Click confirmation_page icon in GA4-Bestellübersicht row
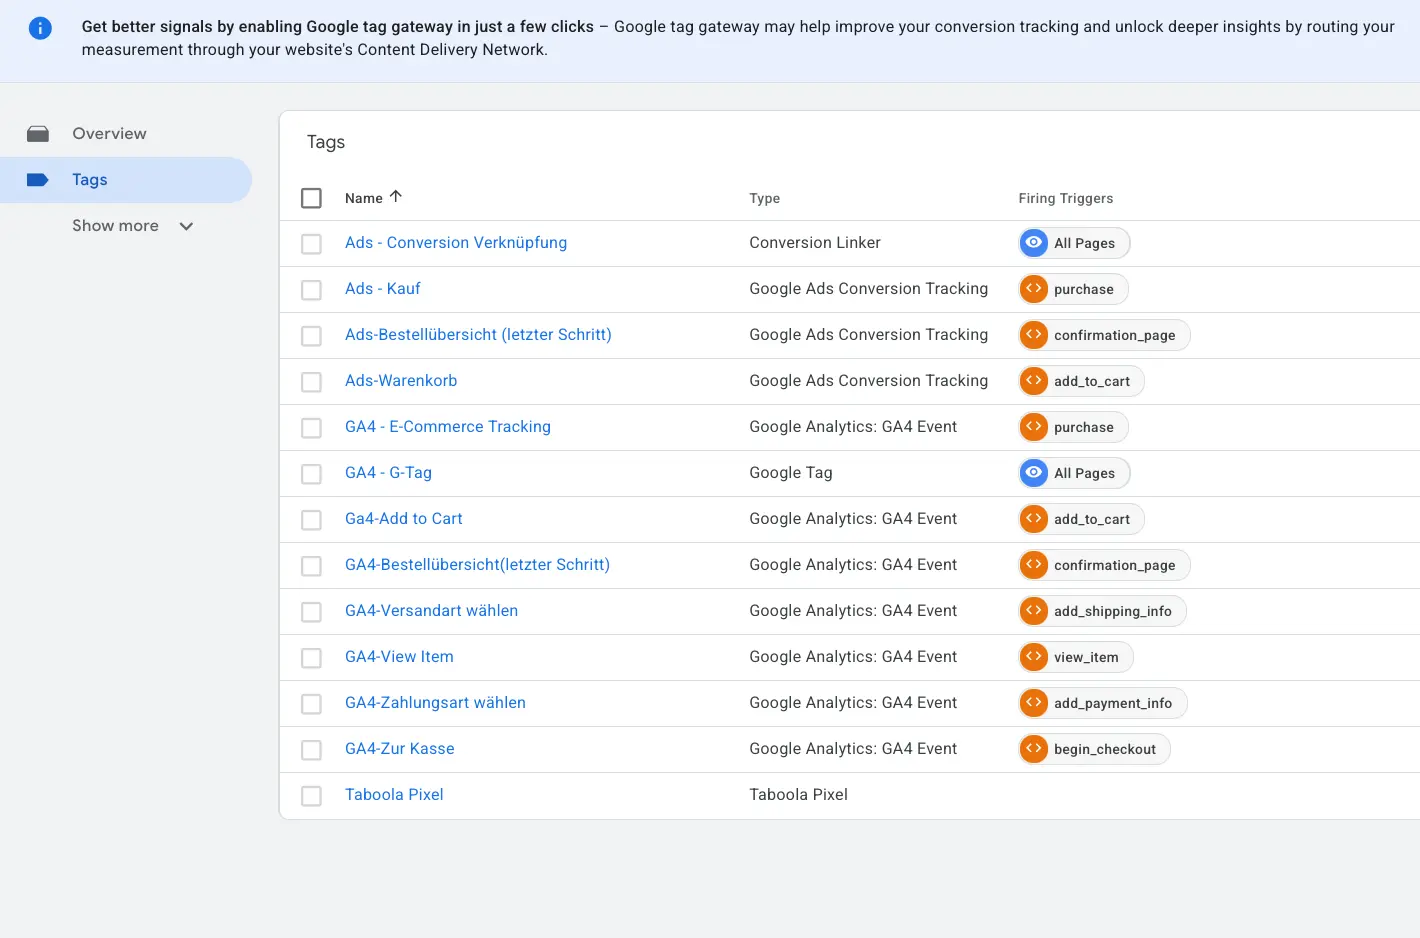This screenshot has height=938, width=1420. coord(1034,565)
